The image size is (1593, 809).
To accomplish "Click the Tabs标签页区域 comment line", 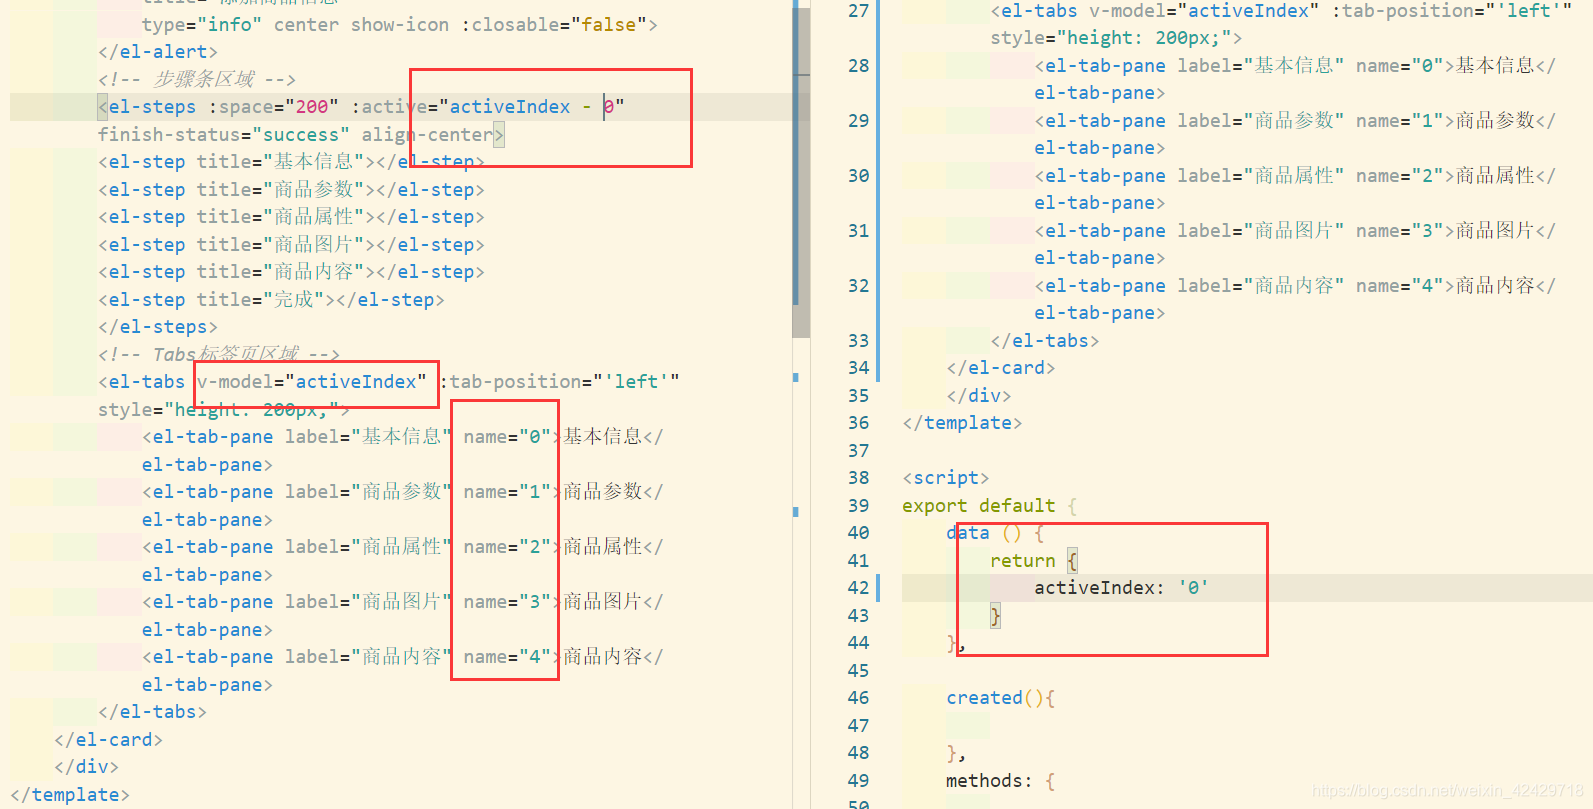I will (219, 354).
